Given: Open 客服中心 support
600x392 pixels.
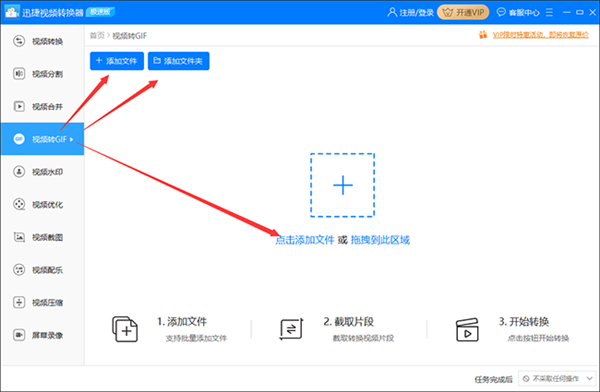Looking at the screenshot, I should [x=518, y=13].
